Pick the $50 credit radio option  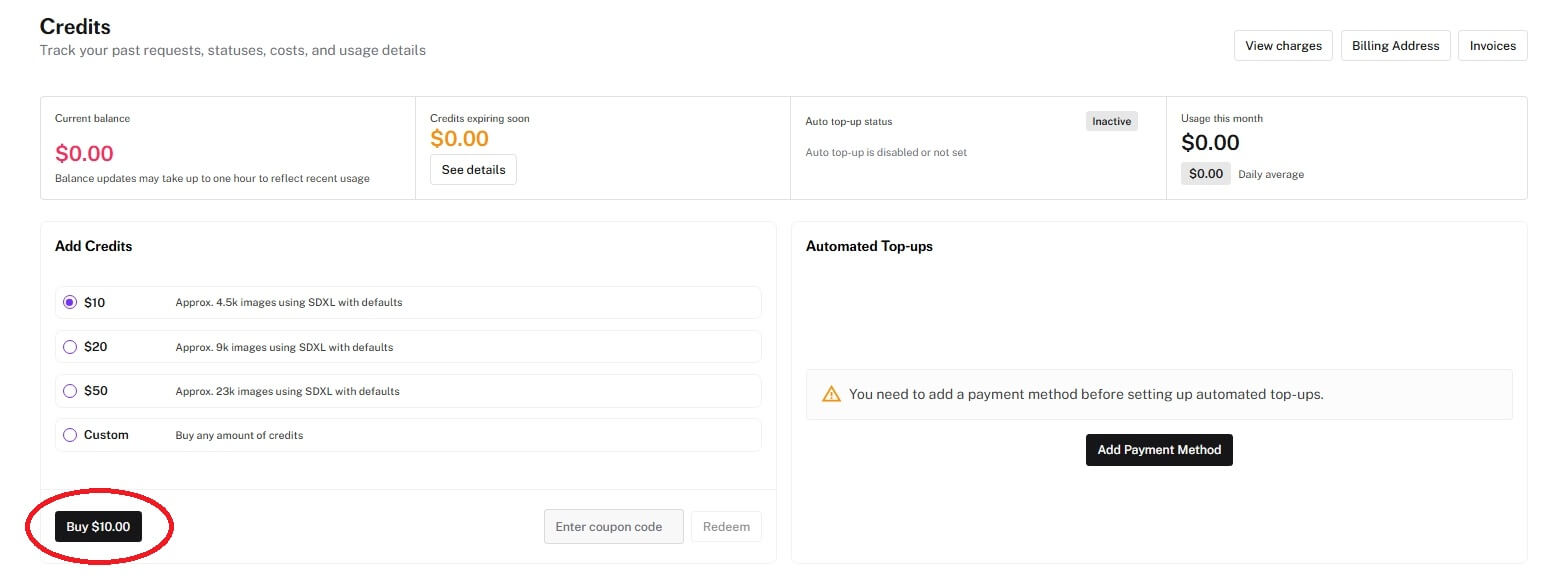pyautogui.click(x=70, y=391)
